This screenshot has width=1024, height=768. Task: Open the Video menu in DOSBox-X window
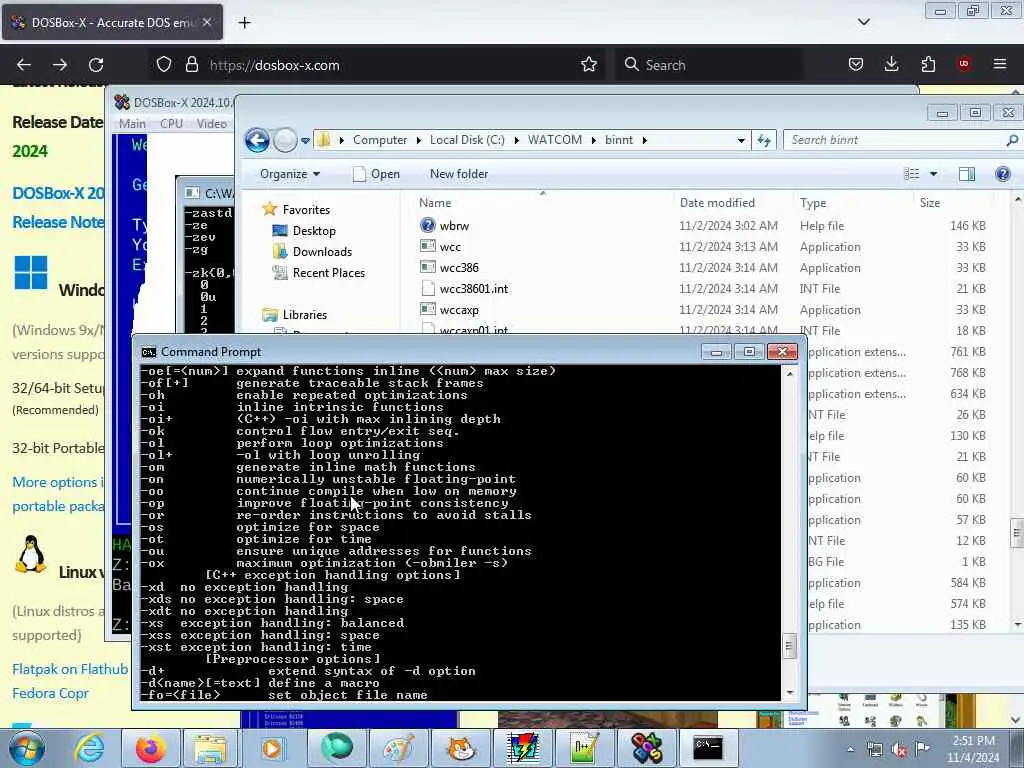coord(212,123)
